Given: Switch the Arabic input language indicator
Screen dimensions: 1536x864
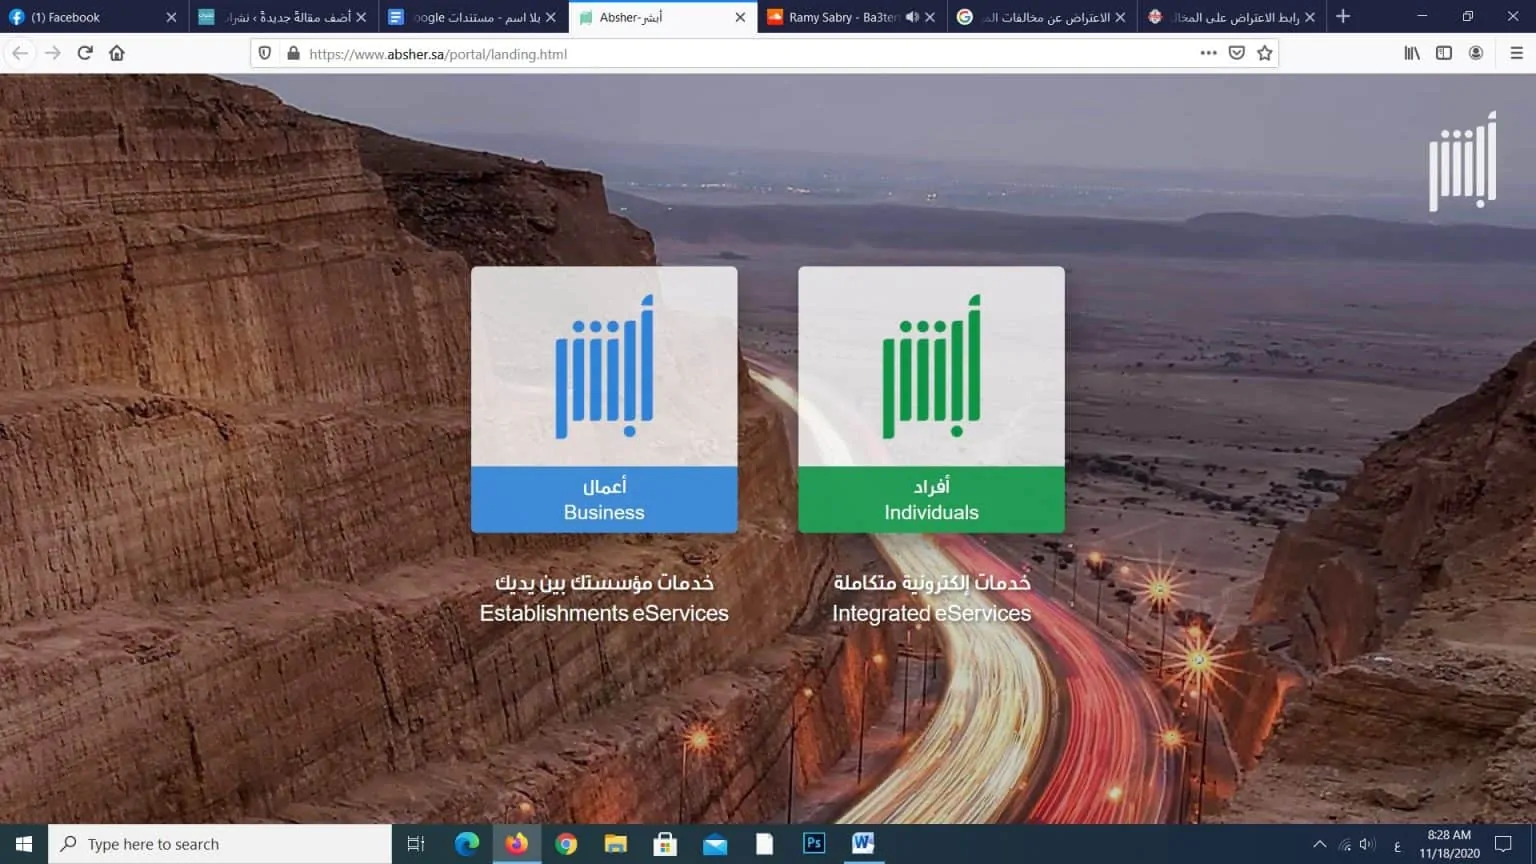Looking at the screenshot, I should point(1397,845).
